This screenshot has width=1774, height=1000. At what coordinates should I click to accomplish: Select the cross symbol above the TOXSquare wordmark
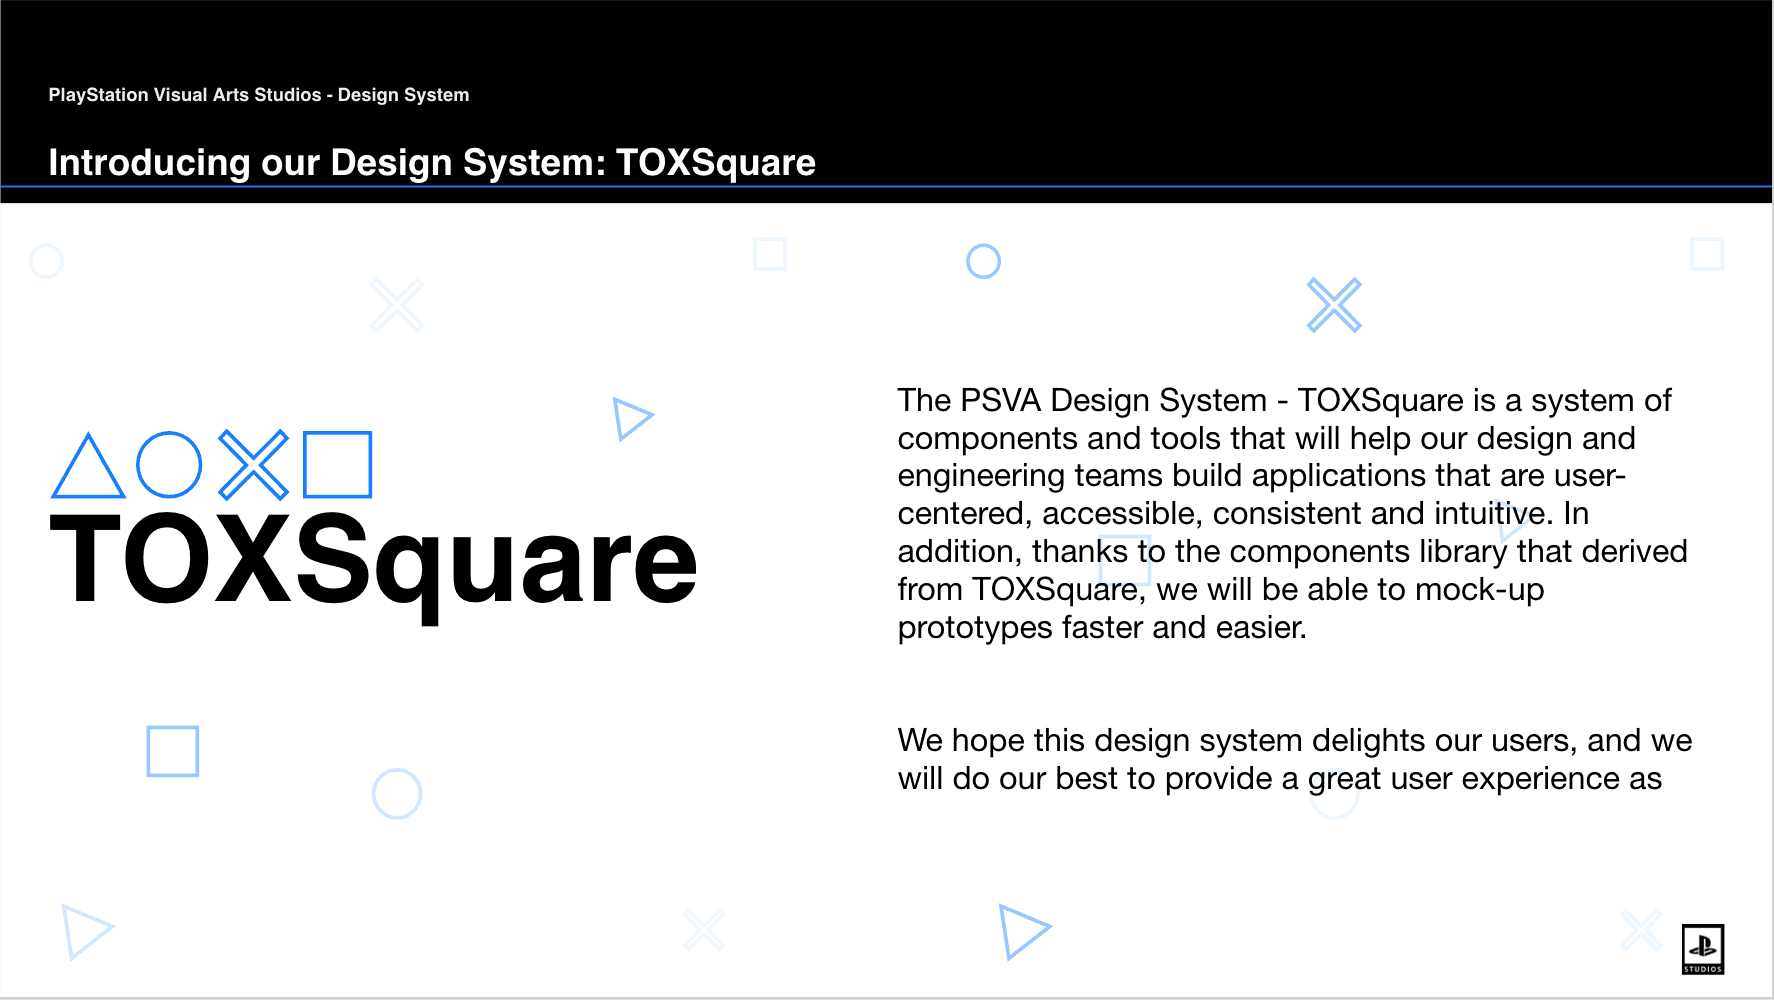click(x=253, y=465)
